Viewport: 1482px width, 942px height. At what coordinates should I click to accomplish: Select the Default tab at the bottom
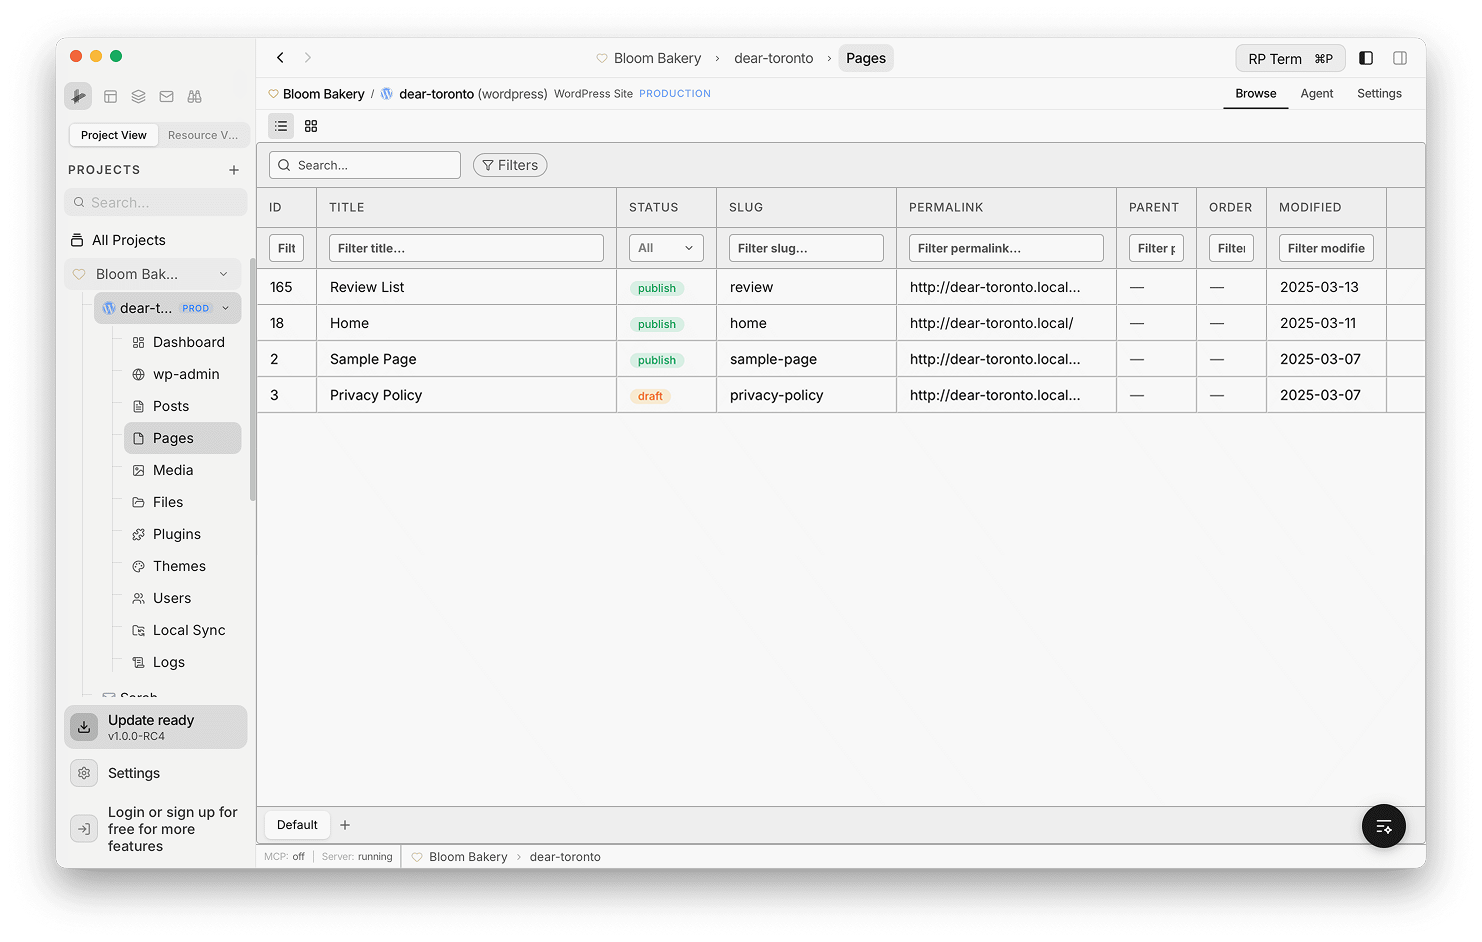point(296,824)
